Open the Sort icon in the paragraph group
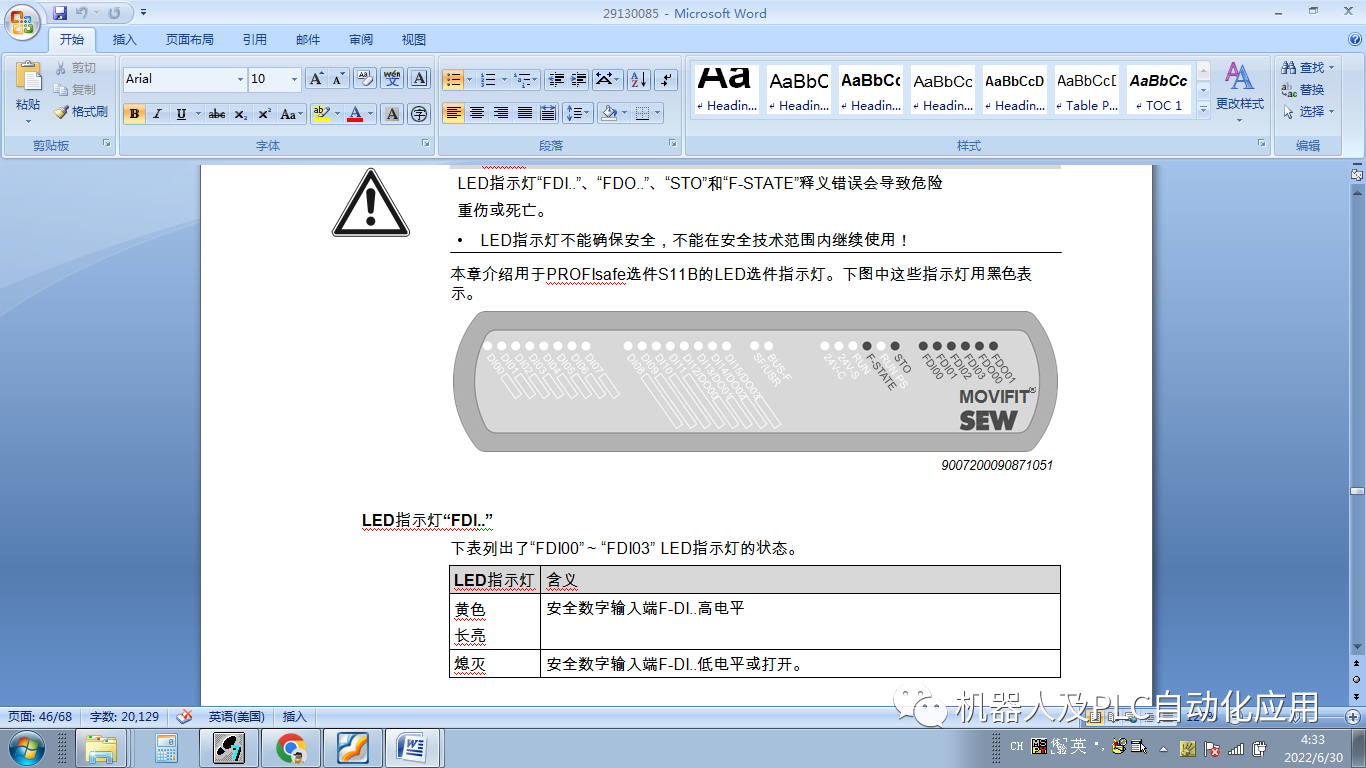Viewport: 1366px width, 768px height. (x=638, y=79)
